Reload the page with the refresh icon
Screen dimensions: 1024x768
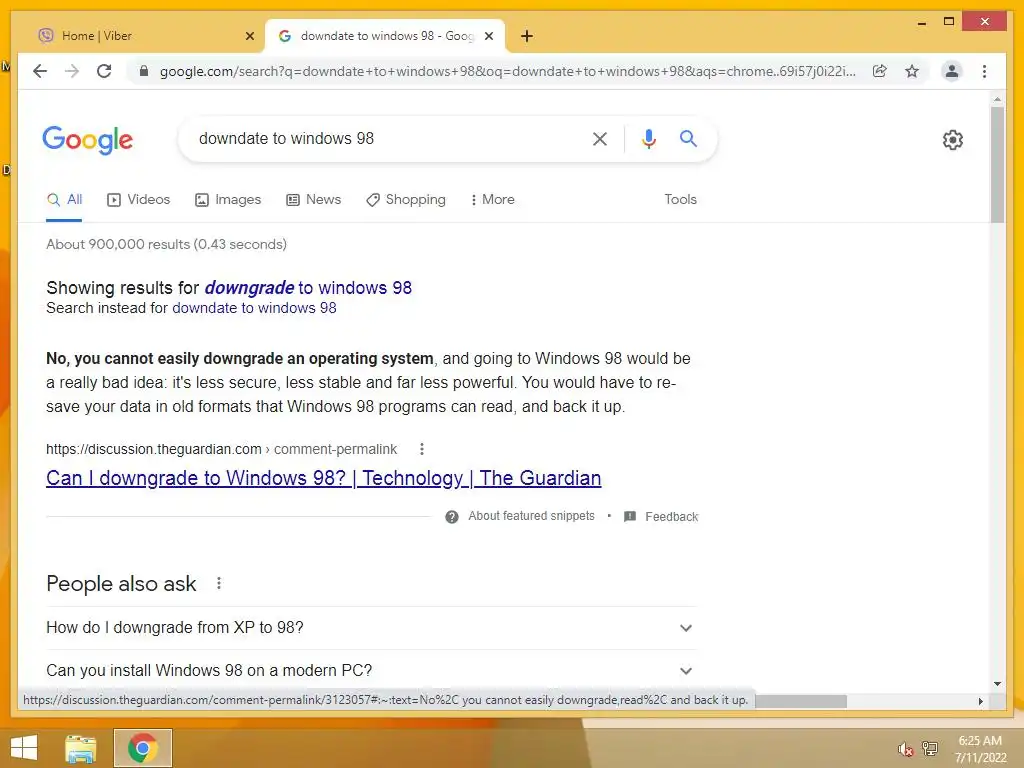(104, 71)
